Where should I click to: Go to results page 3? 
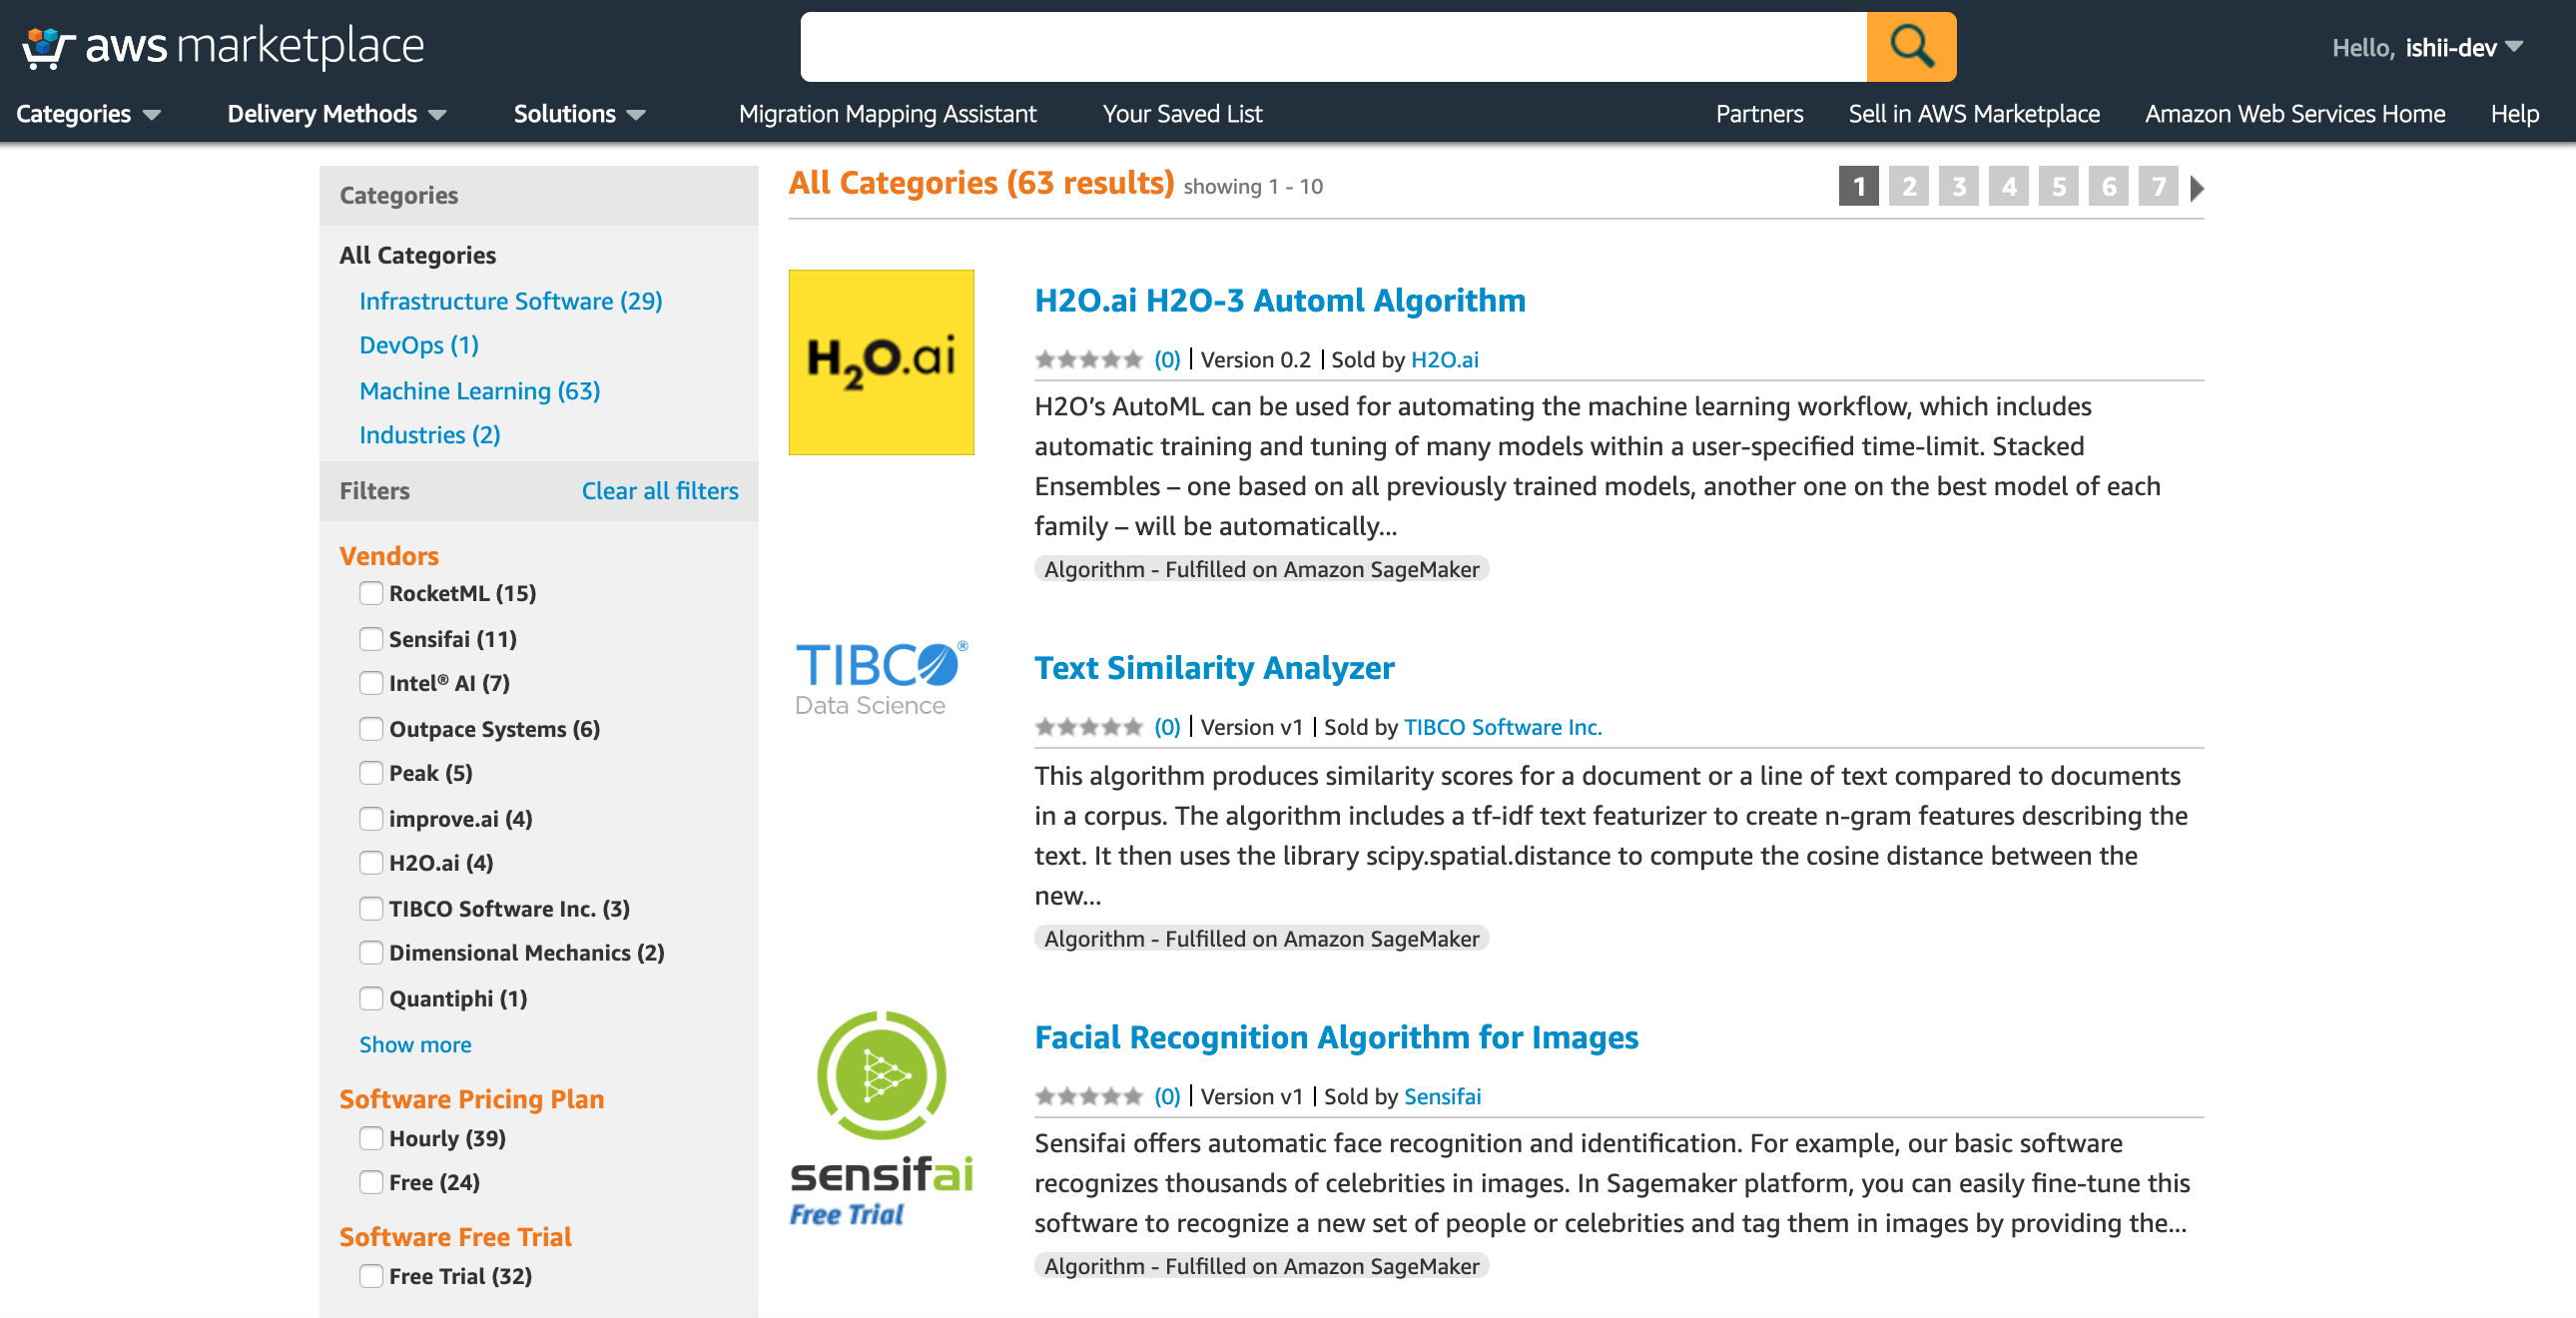1958,187
